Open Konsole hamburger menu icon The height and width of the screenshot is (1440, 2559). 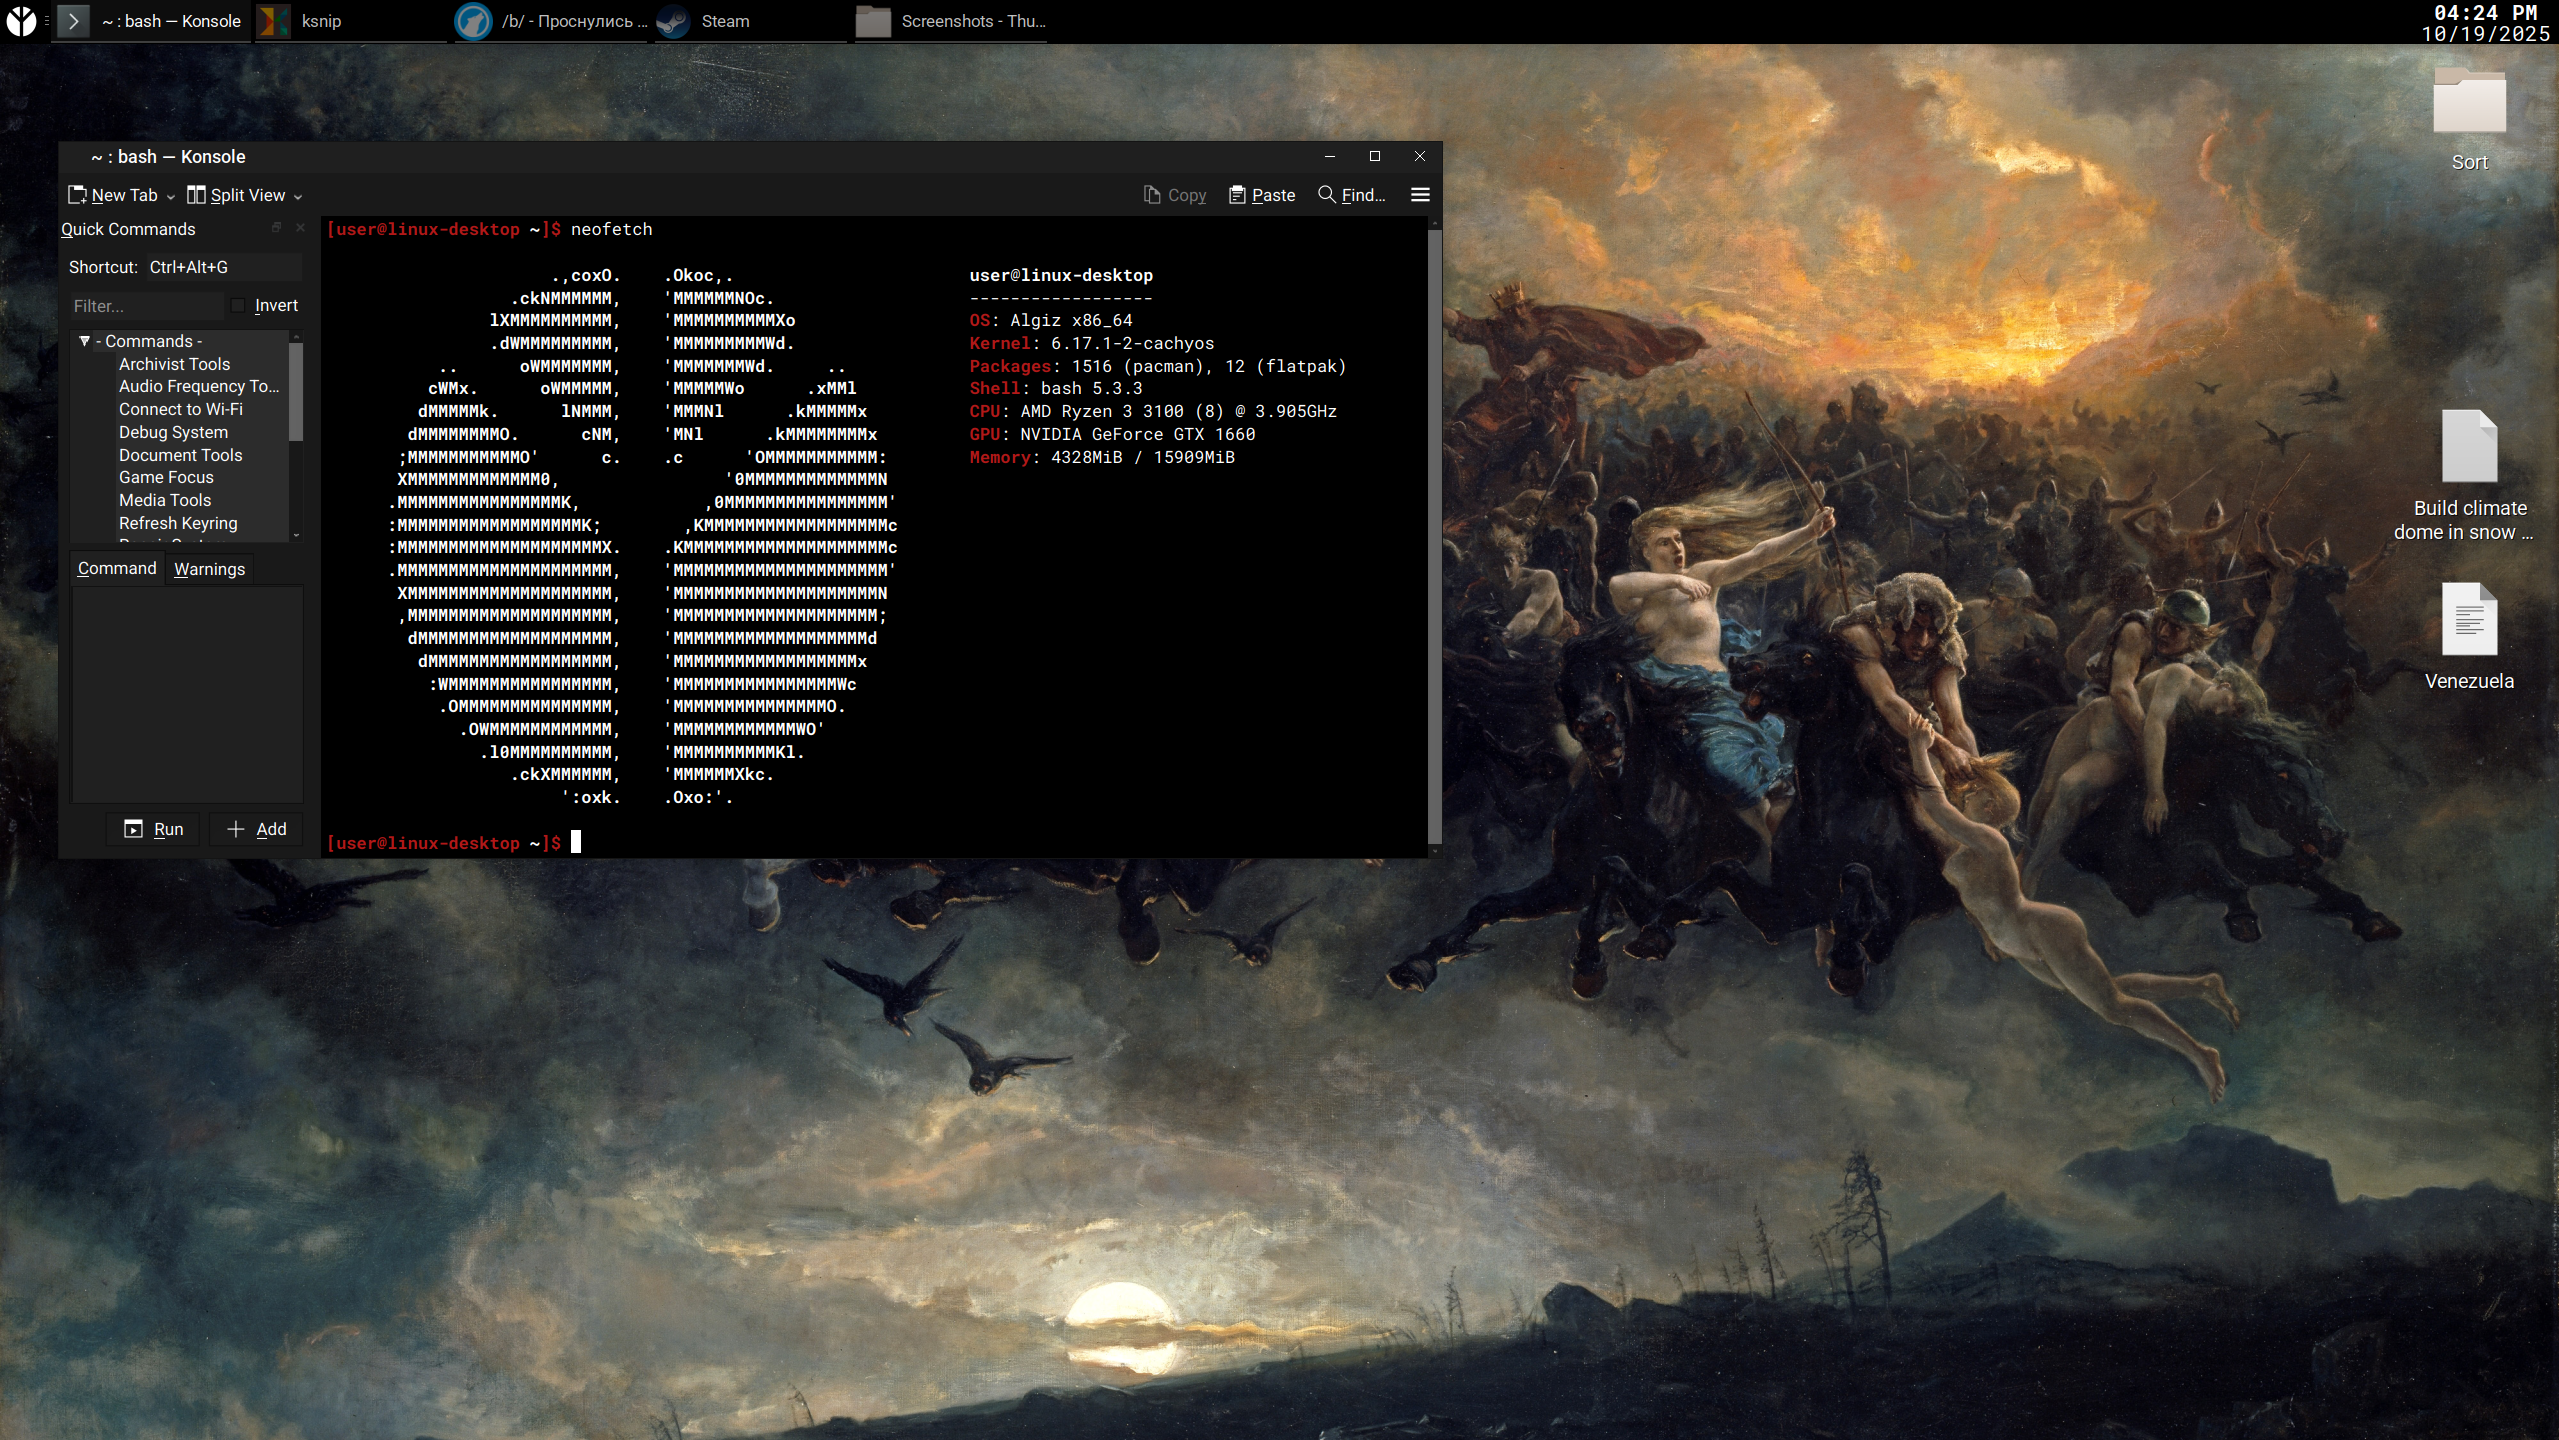pos(1419,195)
